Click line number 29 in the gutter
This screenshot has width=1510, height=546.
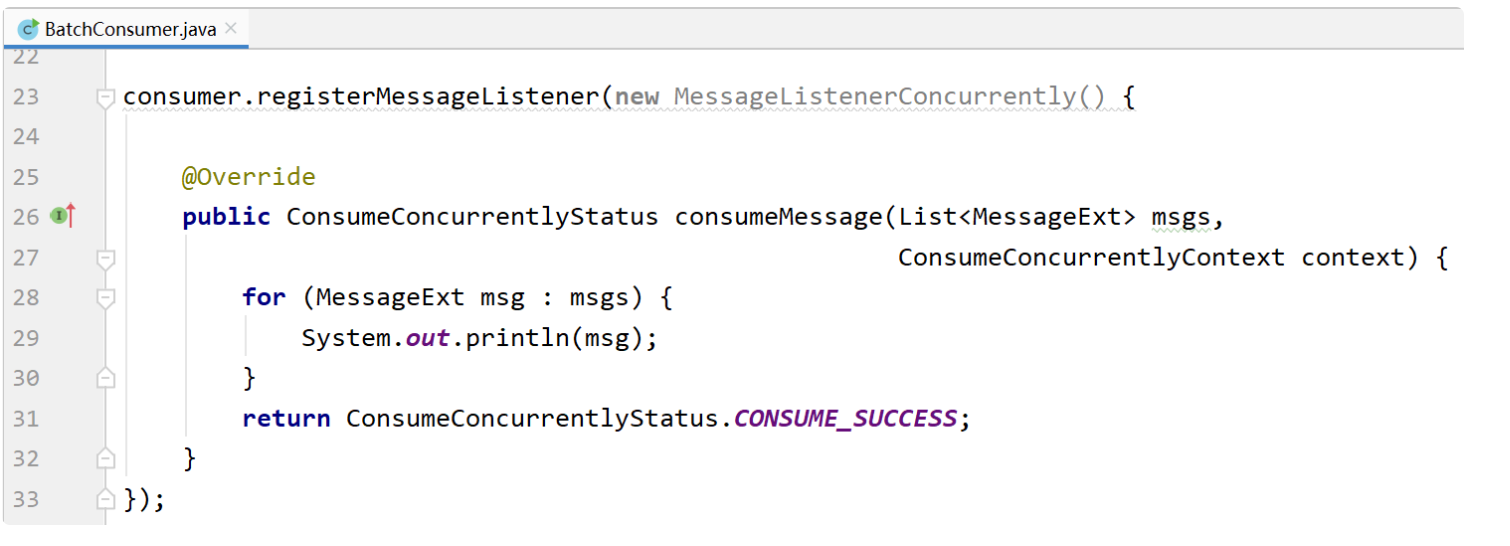[25, 338]
